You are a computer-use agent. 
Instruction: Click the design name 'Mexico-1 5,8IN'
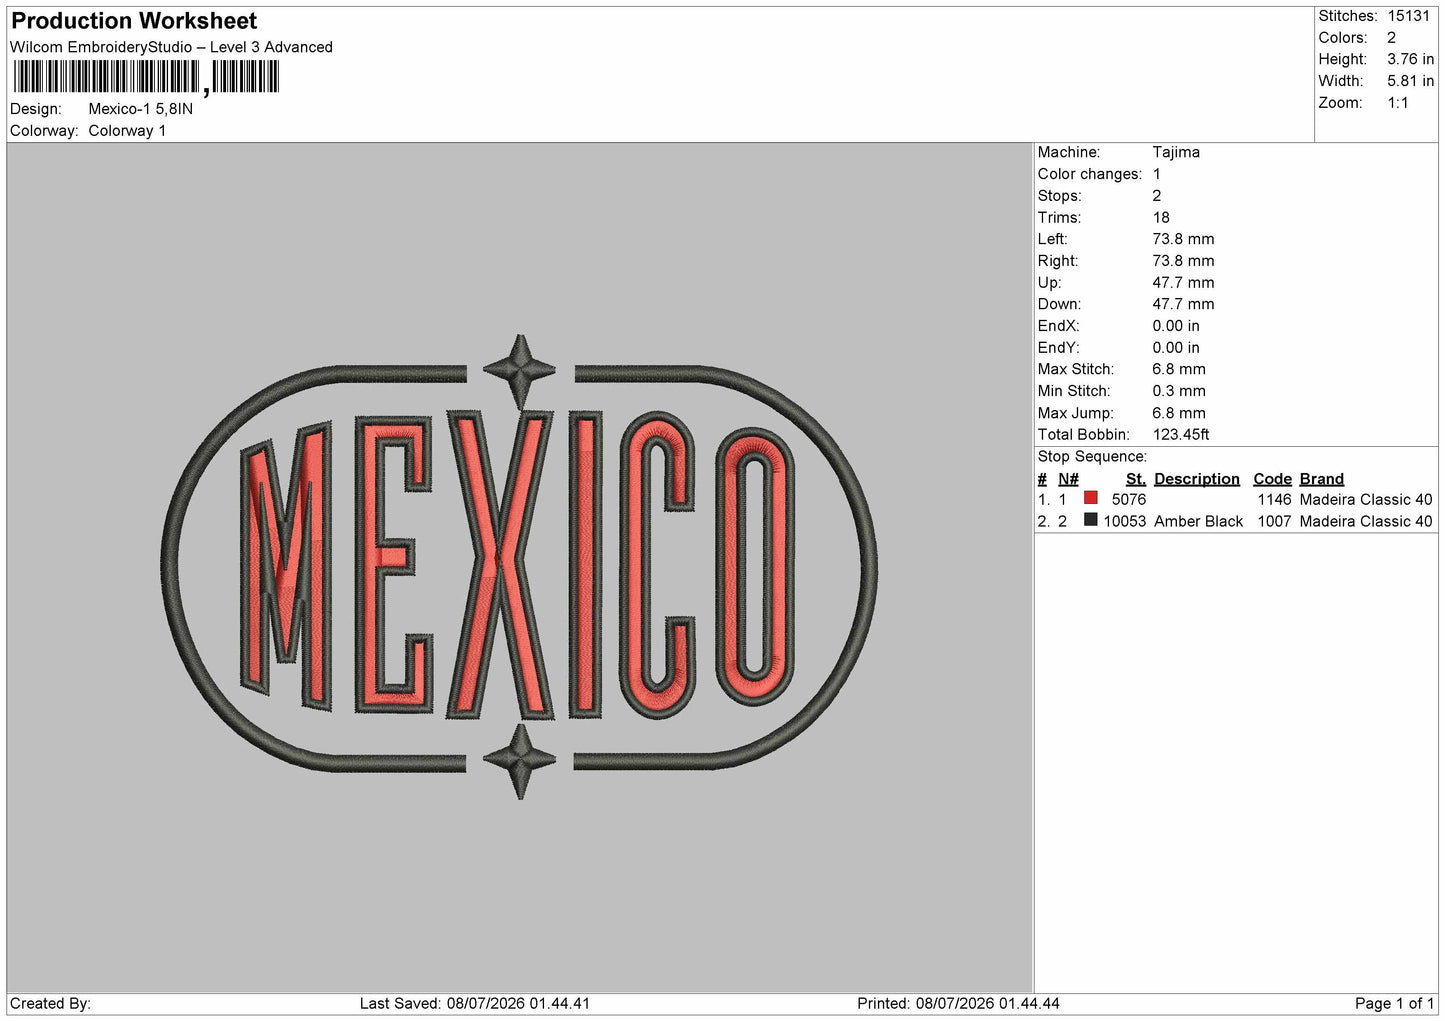pyautogui.click(x=141, y=109)
